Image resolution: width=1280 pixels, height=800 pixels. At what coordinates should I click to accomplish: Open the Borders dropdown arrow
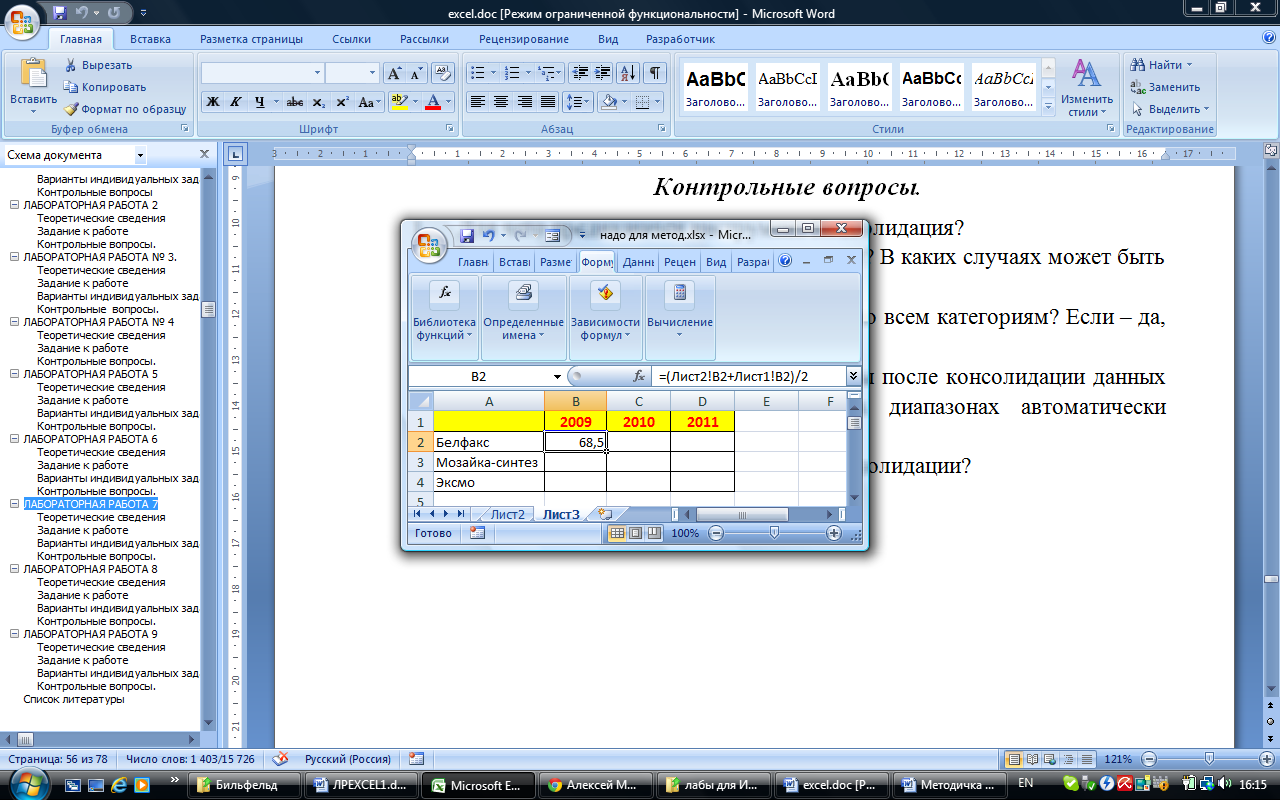(x=658, y=102)
